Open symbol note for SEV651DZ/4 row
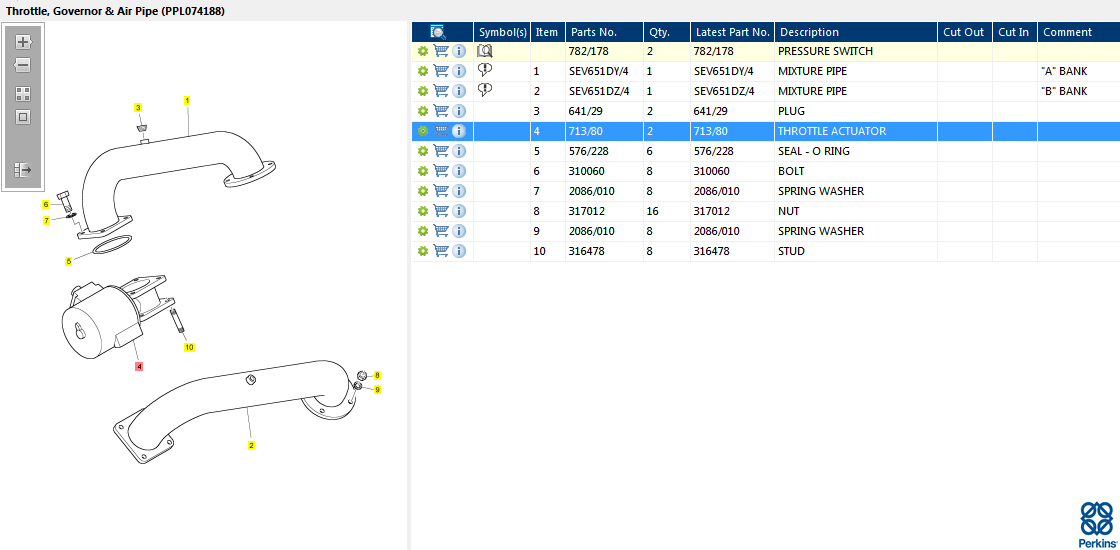This screenshot has width=1120, height=550. (485, 90)
